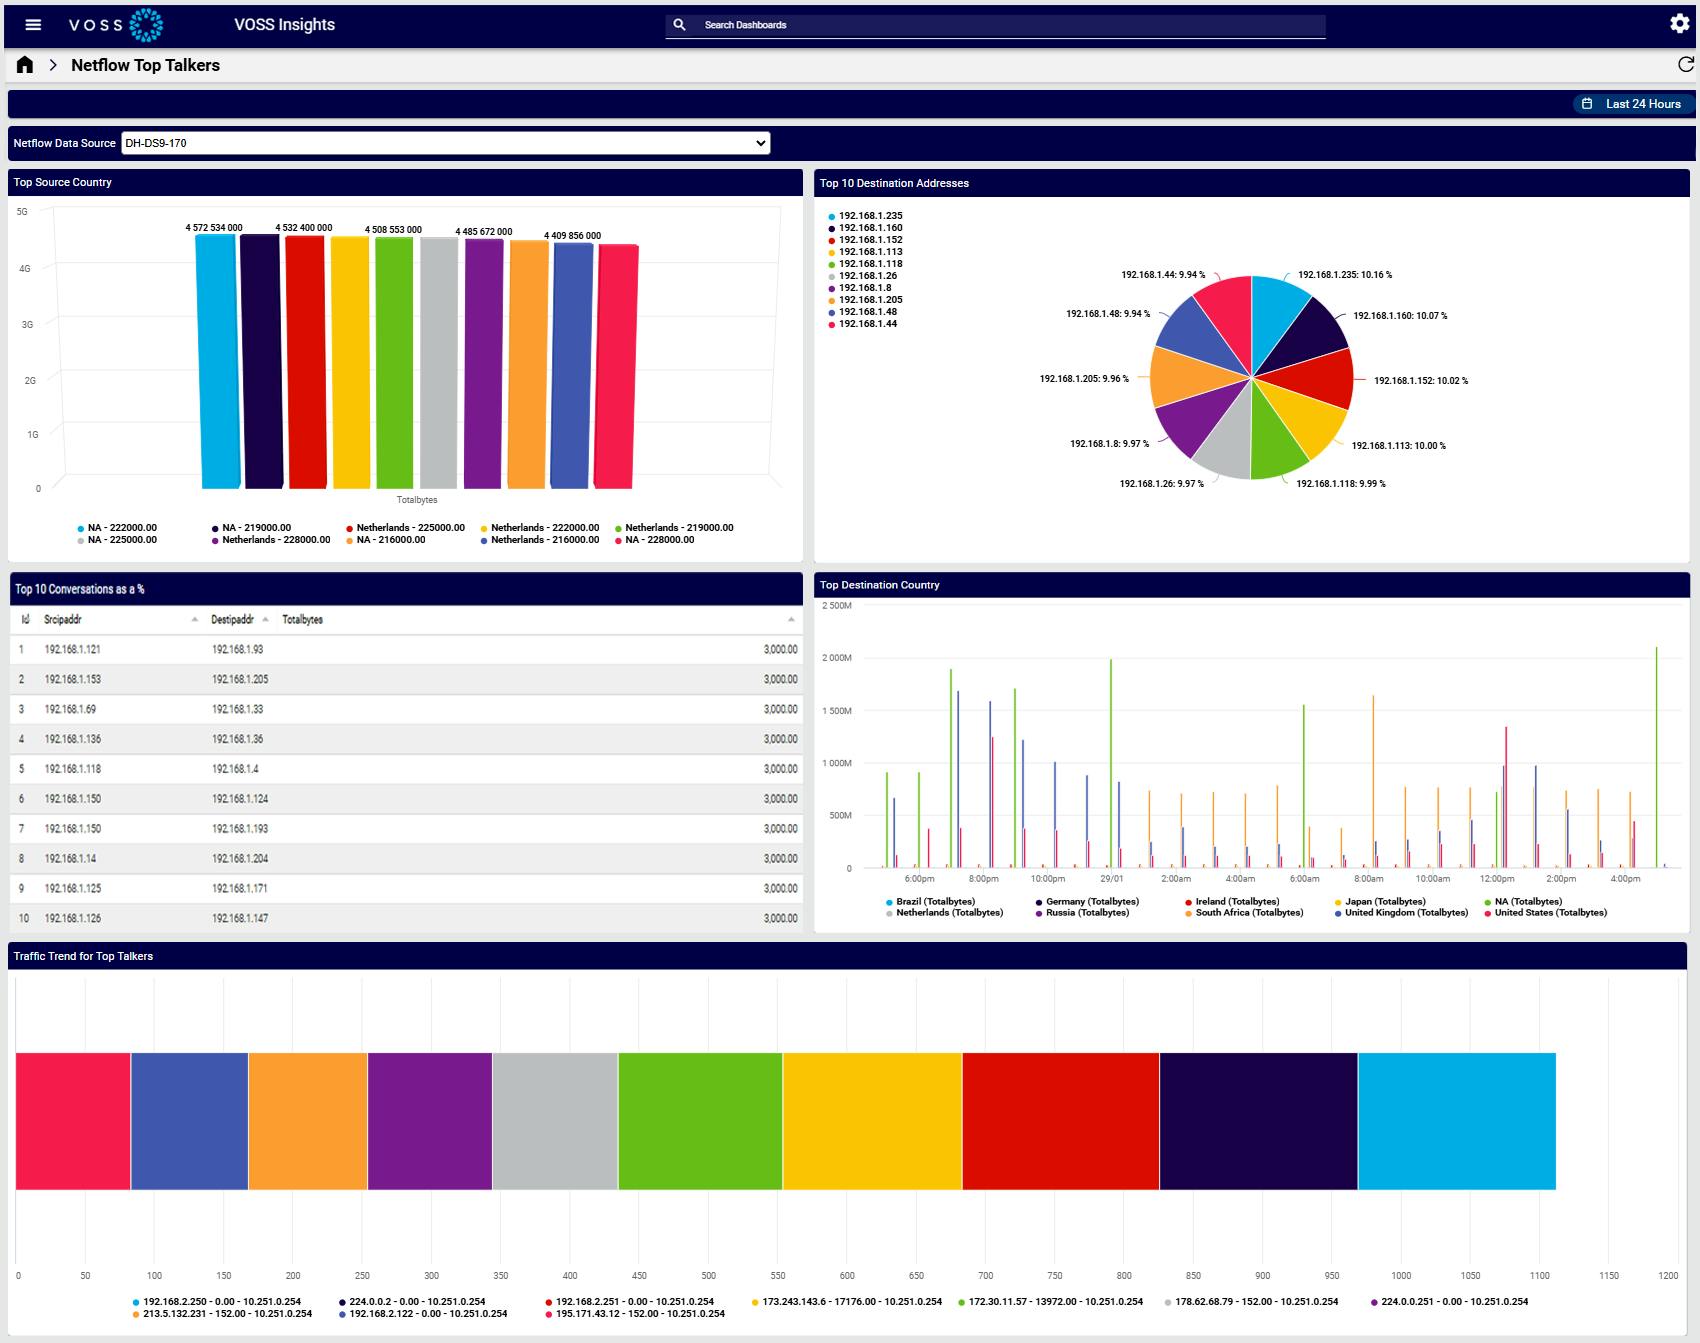The width and height of the screenshot is (1700, 1343).
Task: Click the green segment in Traffic Trend bar
Action: [700, 1121]
